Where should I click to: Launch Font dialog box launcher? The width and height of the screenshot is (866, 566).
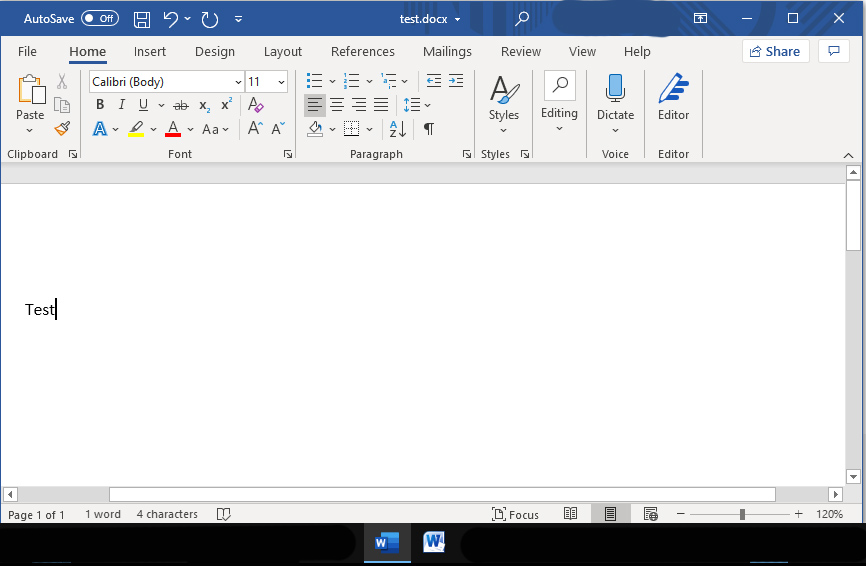tap(288, 154)
